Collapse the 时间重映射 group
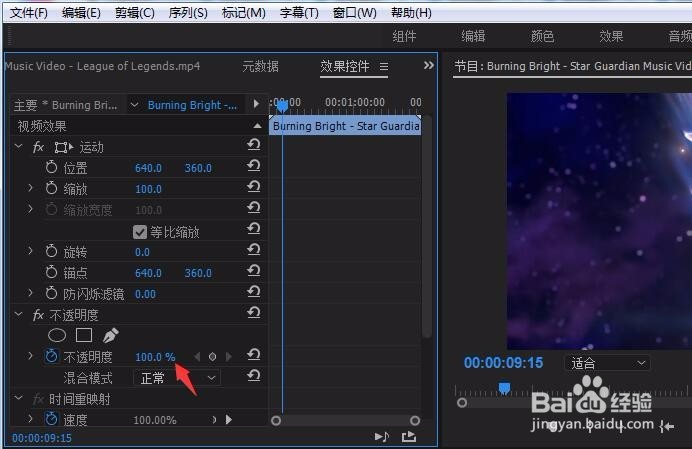The width and height of the screenshot is (692, 449). pyautogui.click(x=19, y=398)
